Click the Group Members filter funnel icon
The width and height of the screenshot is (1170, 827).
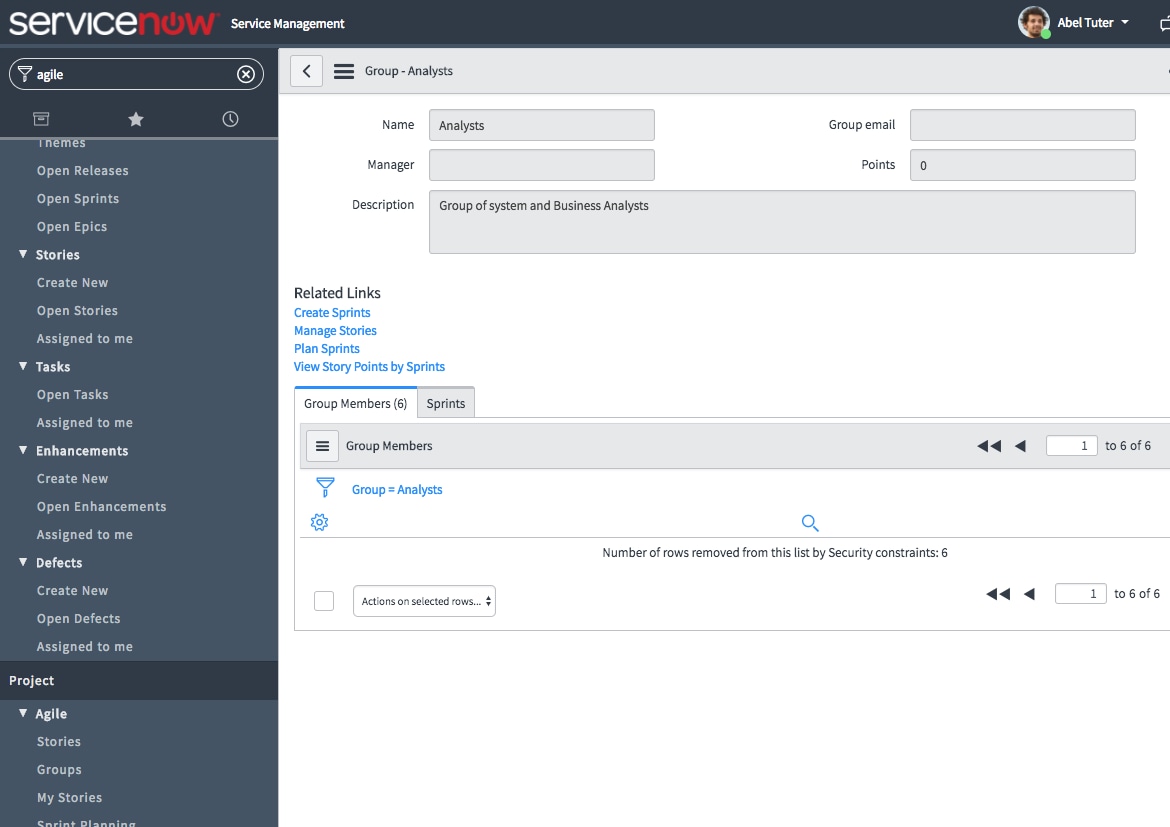(325, 488)
